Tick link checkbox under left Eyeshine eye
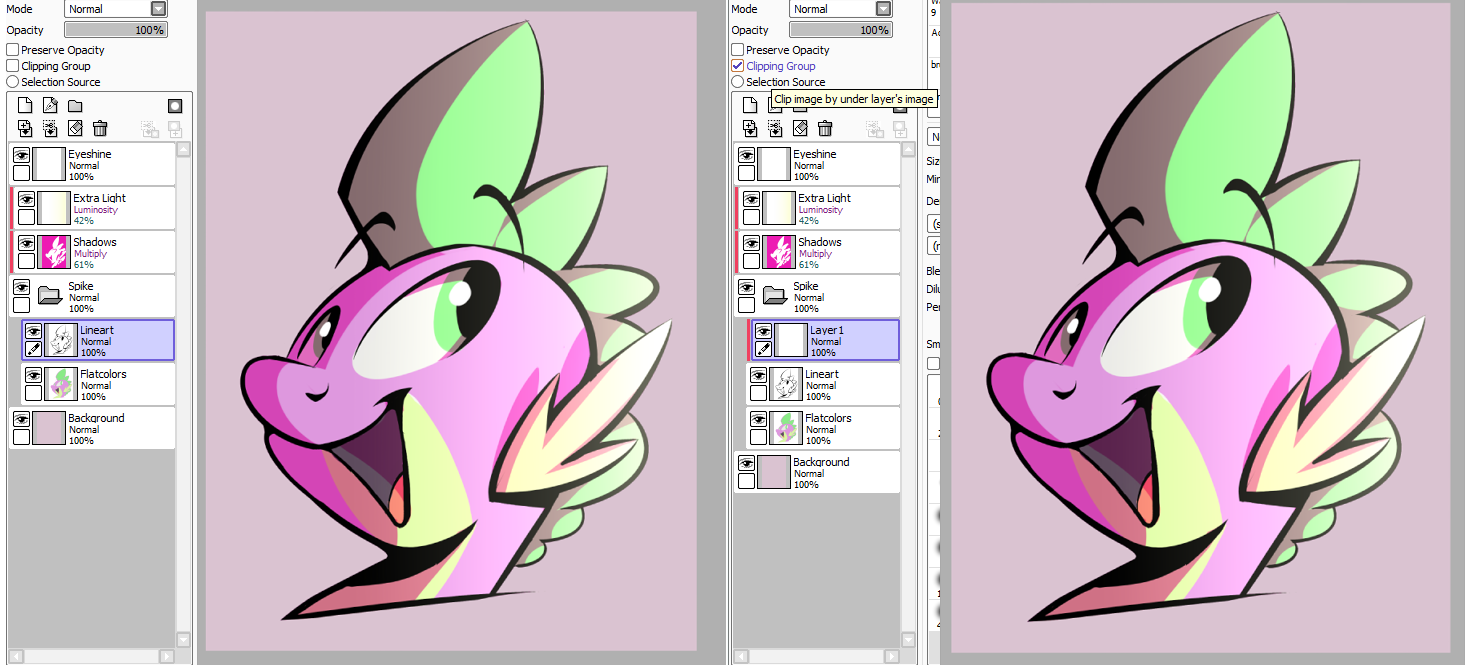The image size is (1466, 665). (21, 173)
